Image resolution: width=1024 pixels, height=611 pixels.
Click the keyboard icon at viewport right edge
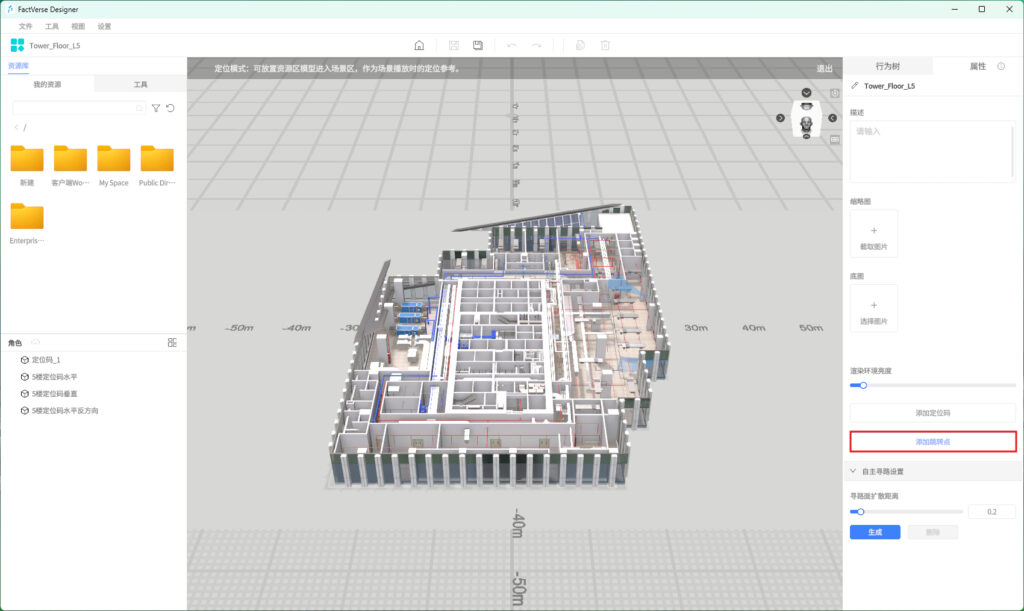click(x=835, y=140)
